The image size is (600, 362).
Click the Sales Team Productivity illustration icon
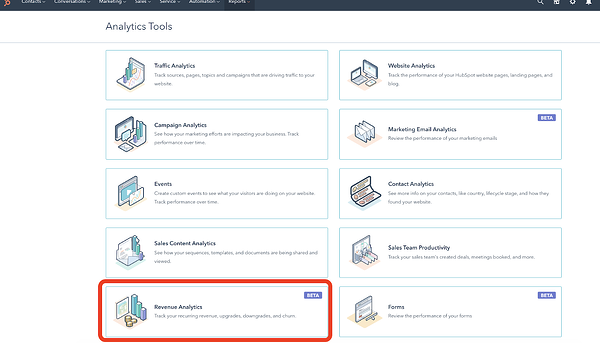(x=365, y=253)
